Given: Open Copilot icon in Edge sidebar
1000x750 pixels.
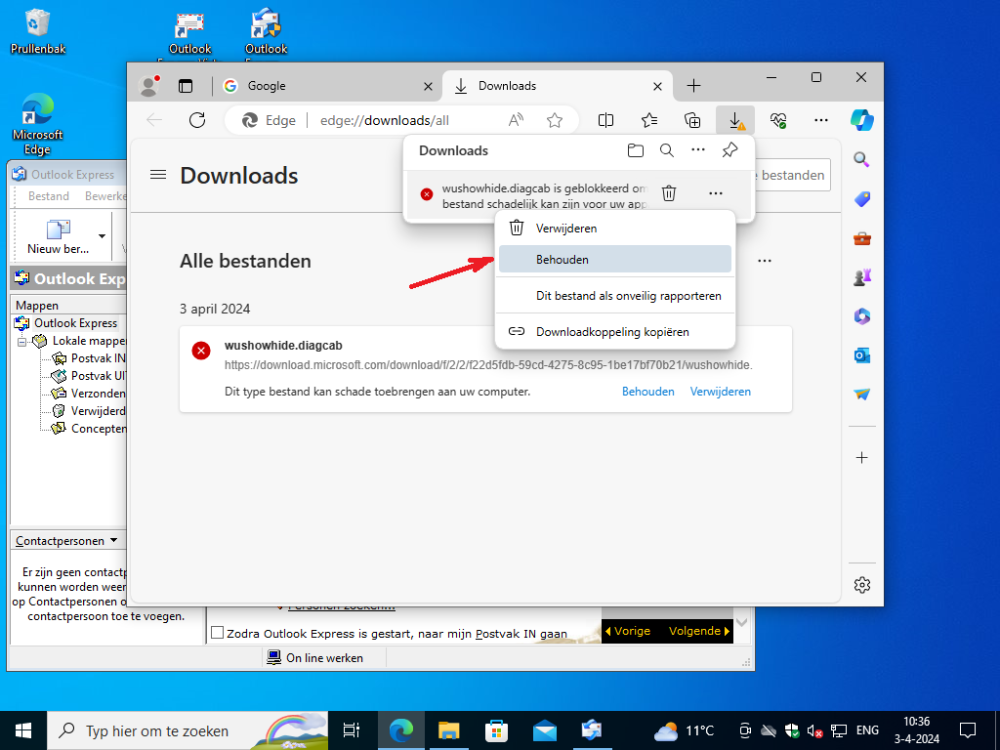Looking at the screenshot, I should [862, 120].
